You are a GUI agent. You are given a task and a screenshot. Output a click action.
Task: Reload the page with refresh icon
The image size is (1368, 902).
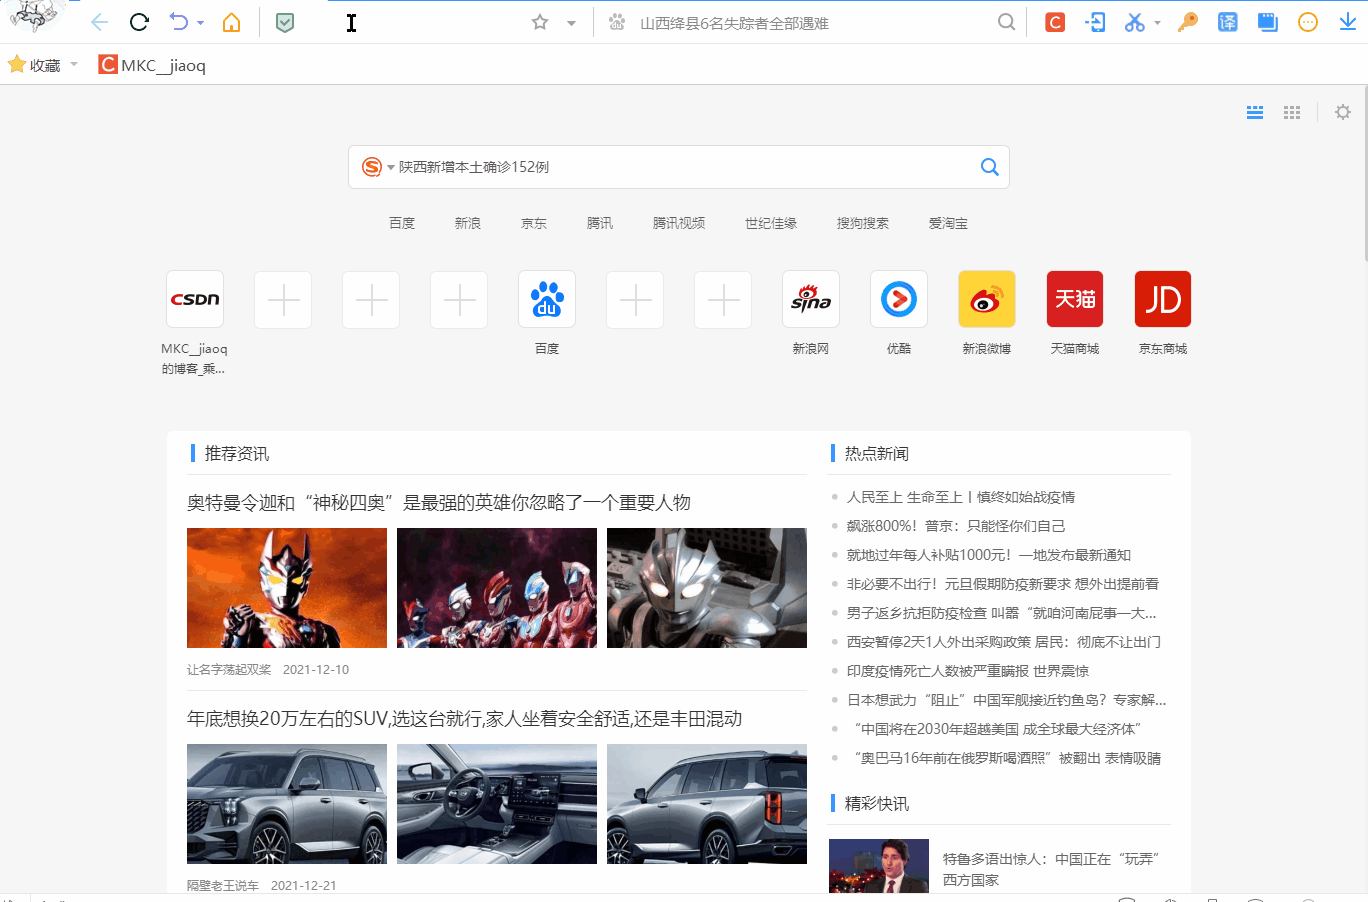139,22
